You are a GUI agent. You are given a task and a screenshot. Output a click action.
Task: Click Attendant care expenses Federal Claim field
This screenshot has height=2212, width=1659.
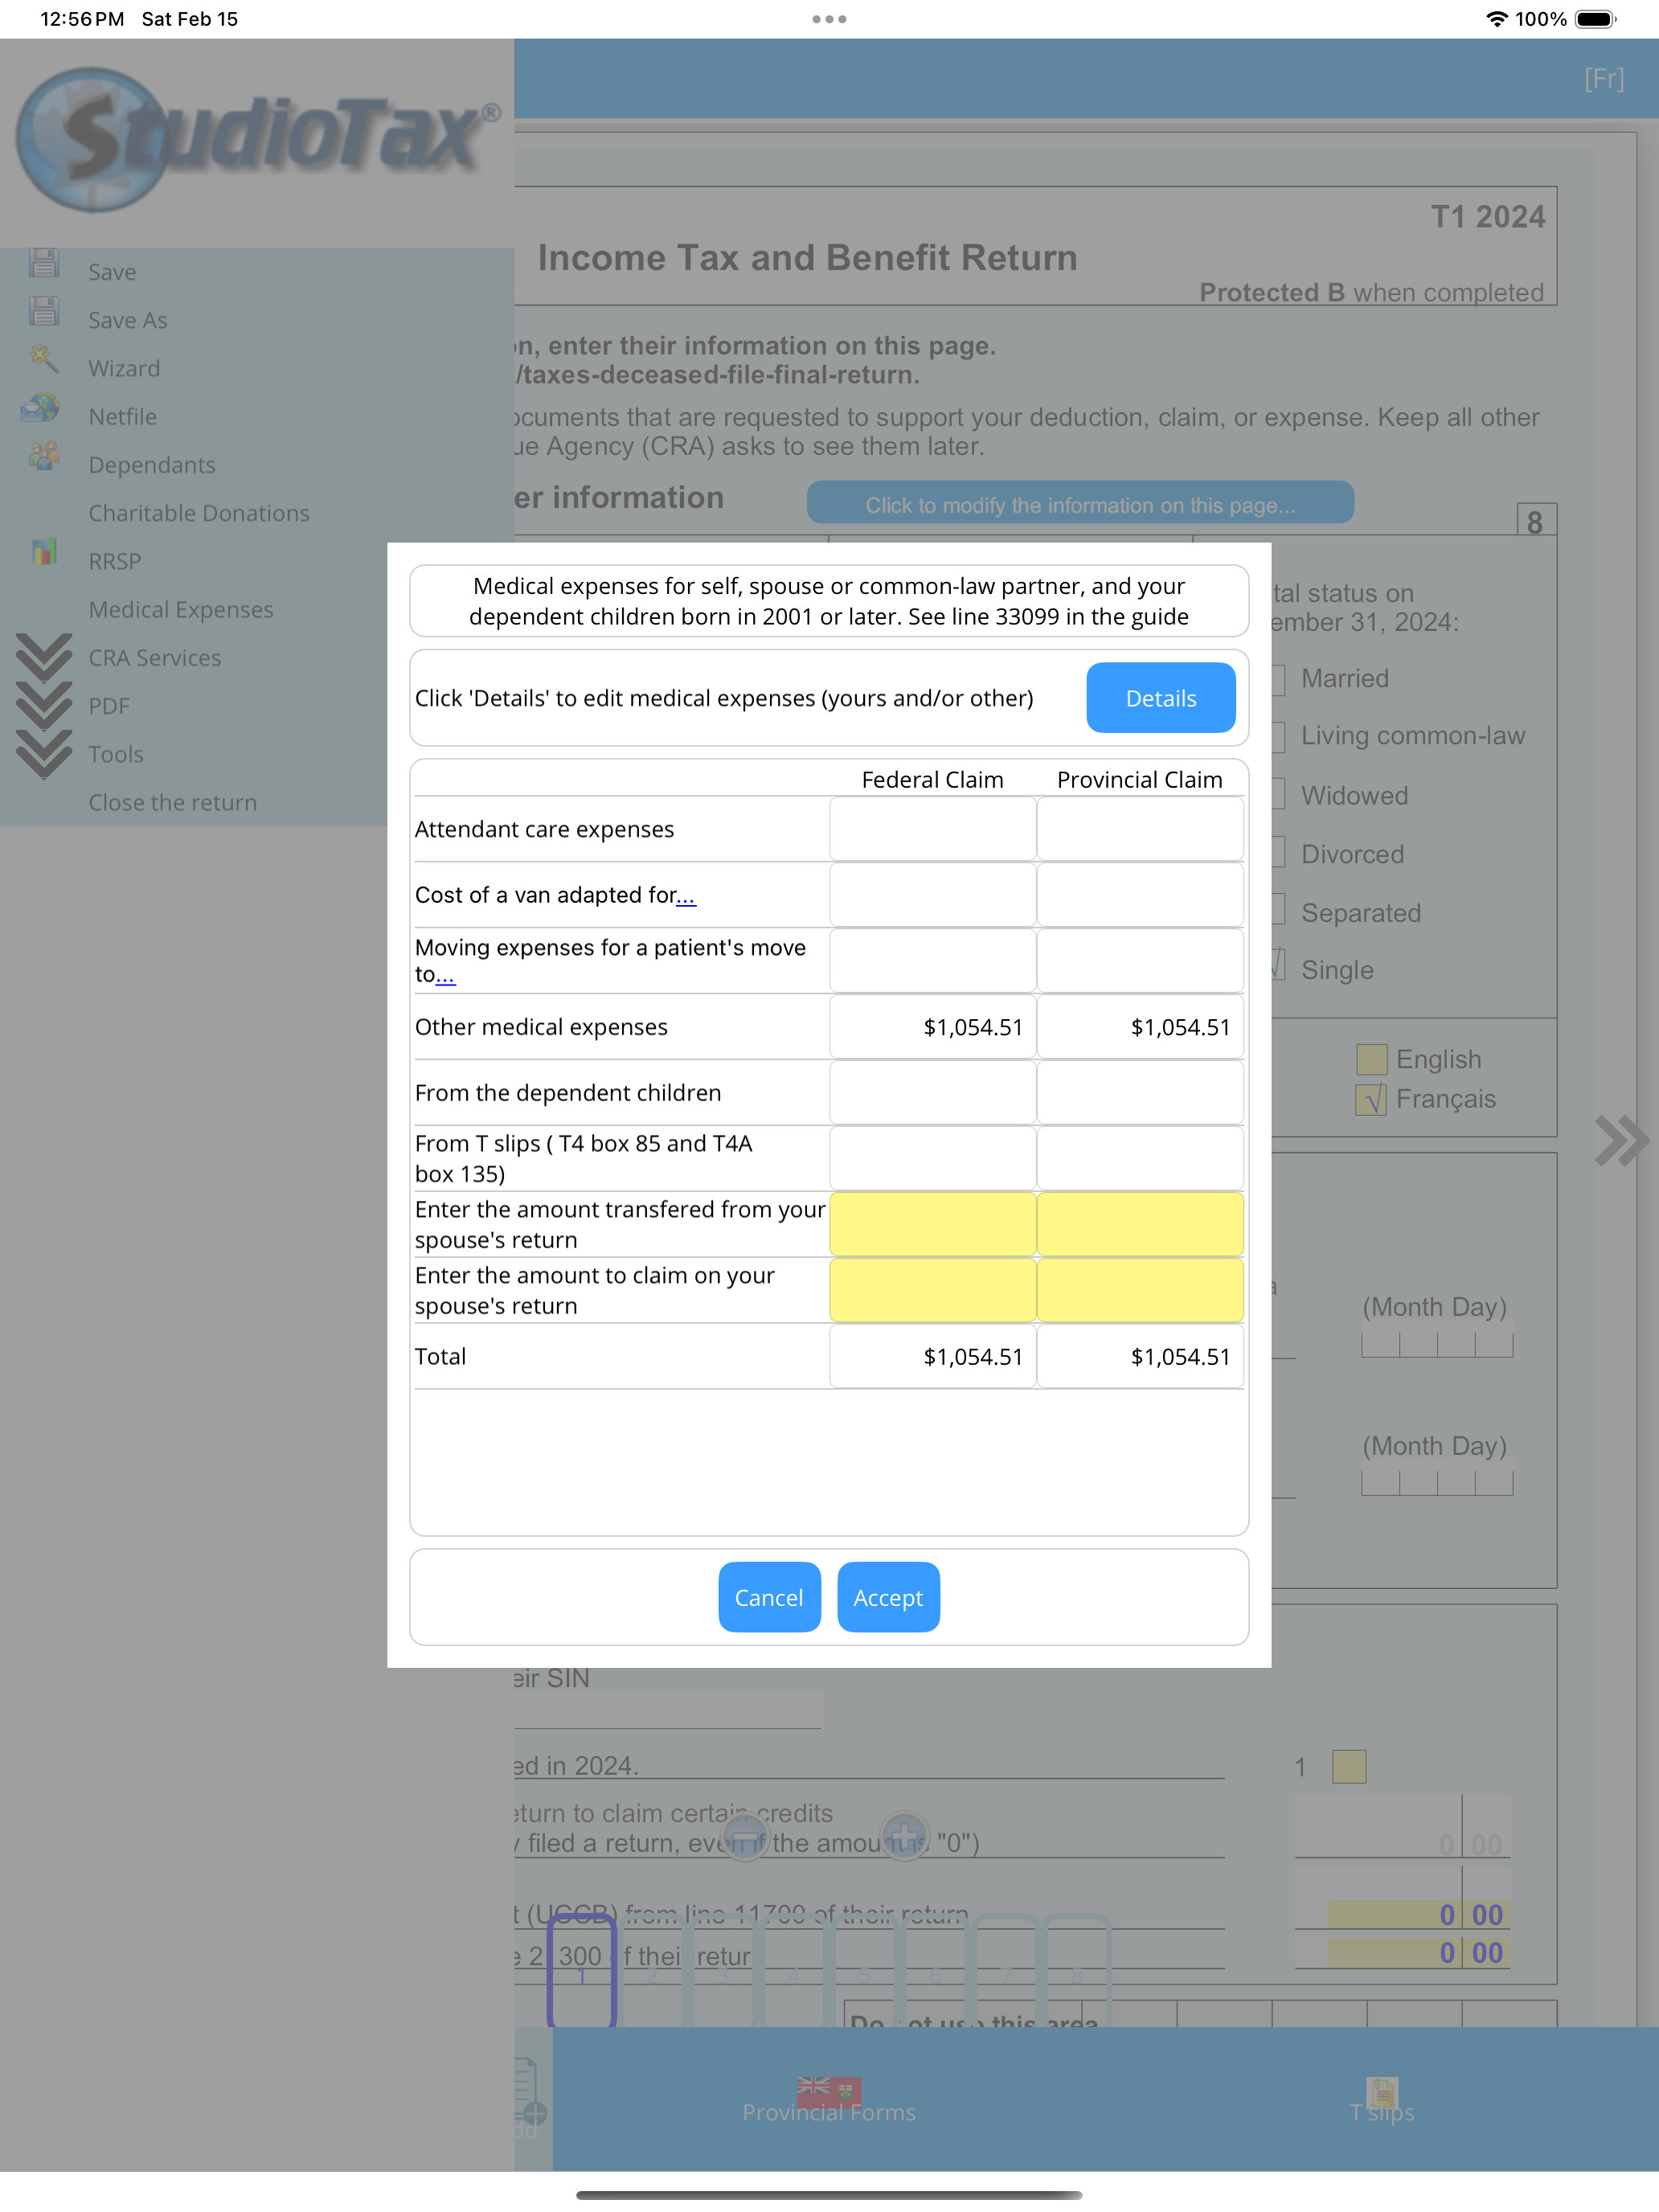tap(932, 829)
